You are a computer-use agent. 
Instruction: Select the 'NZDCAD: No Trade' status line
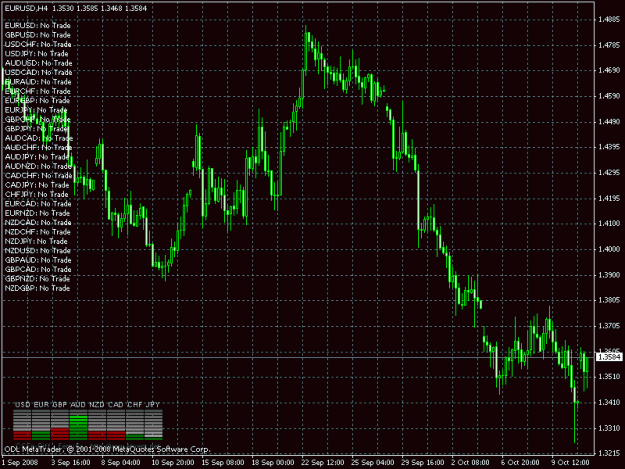(38, 222)
